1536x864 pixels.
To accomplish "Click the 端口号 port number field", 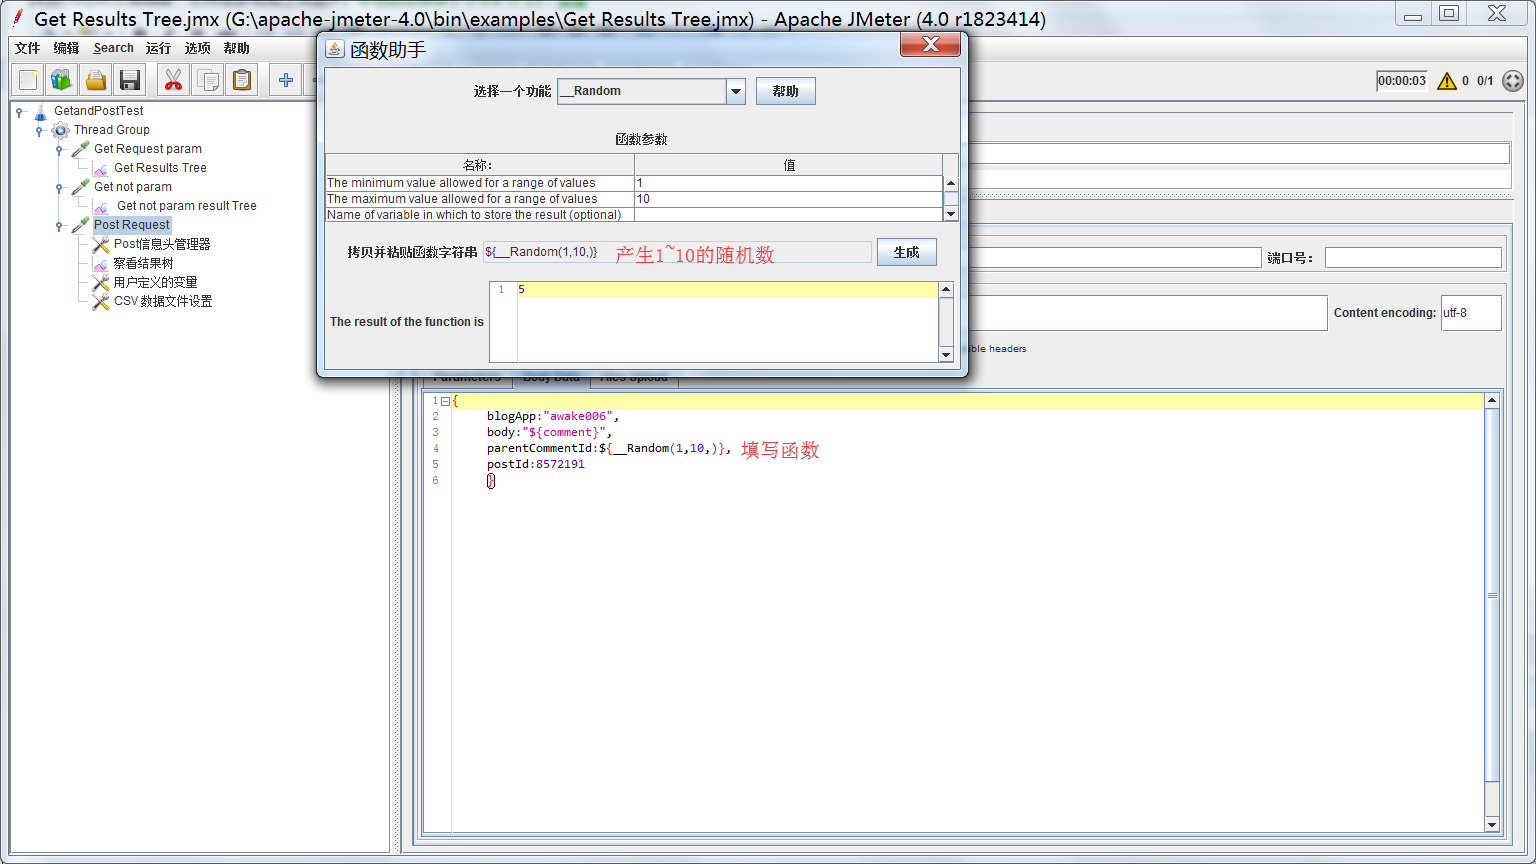I will click(1413, 258).
